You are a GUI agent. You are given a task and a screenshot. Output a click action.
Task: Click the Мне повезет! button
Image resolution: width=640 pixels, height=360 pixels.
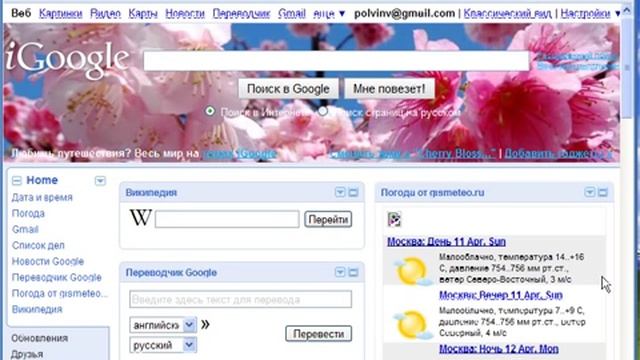389,89
